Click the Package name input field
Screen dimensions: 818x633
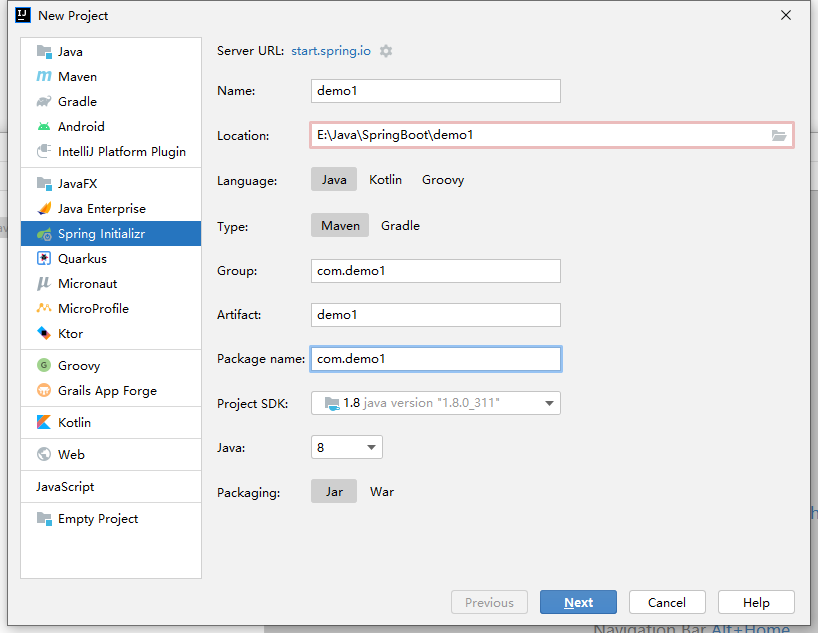click(436, 359)
